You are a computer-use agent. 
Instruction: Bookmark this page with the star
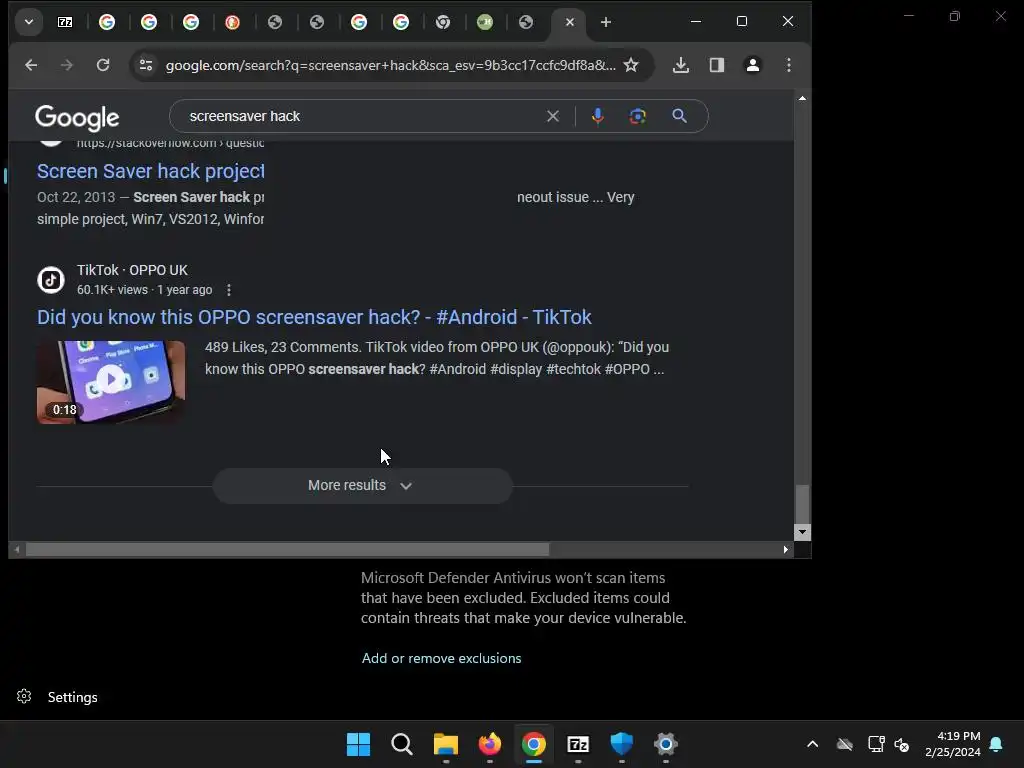pyautogui.click(x=631, y=65)
